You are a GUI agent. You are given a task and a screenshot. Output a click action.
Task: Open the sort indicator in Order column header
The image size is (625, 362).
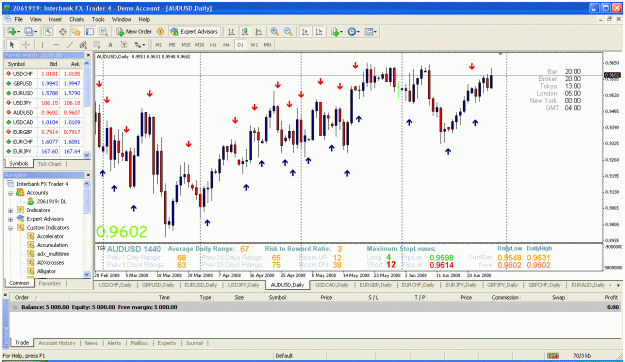[35, 297]
